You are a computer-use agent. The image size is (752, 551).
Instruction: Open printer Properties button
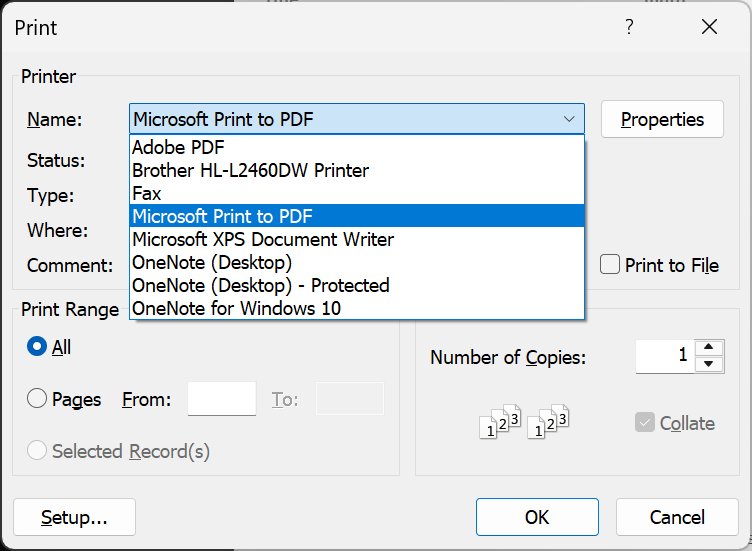coord(662,119)
